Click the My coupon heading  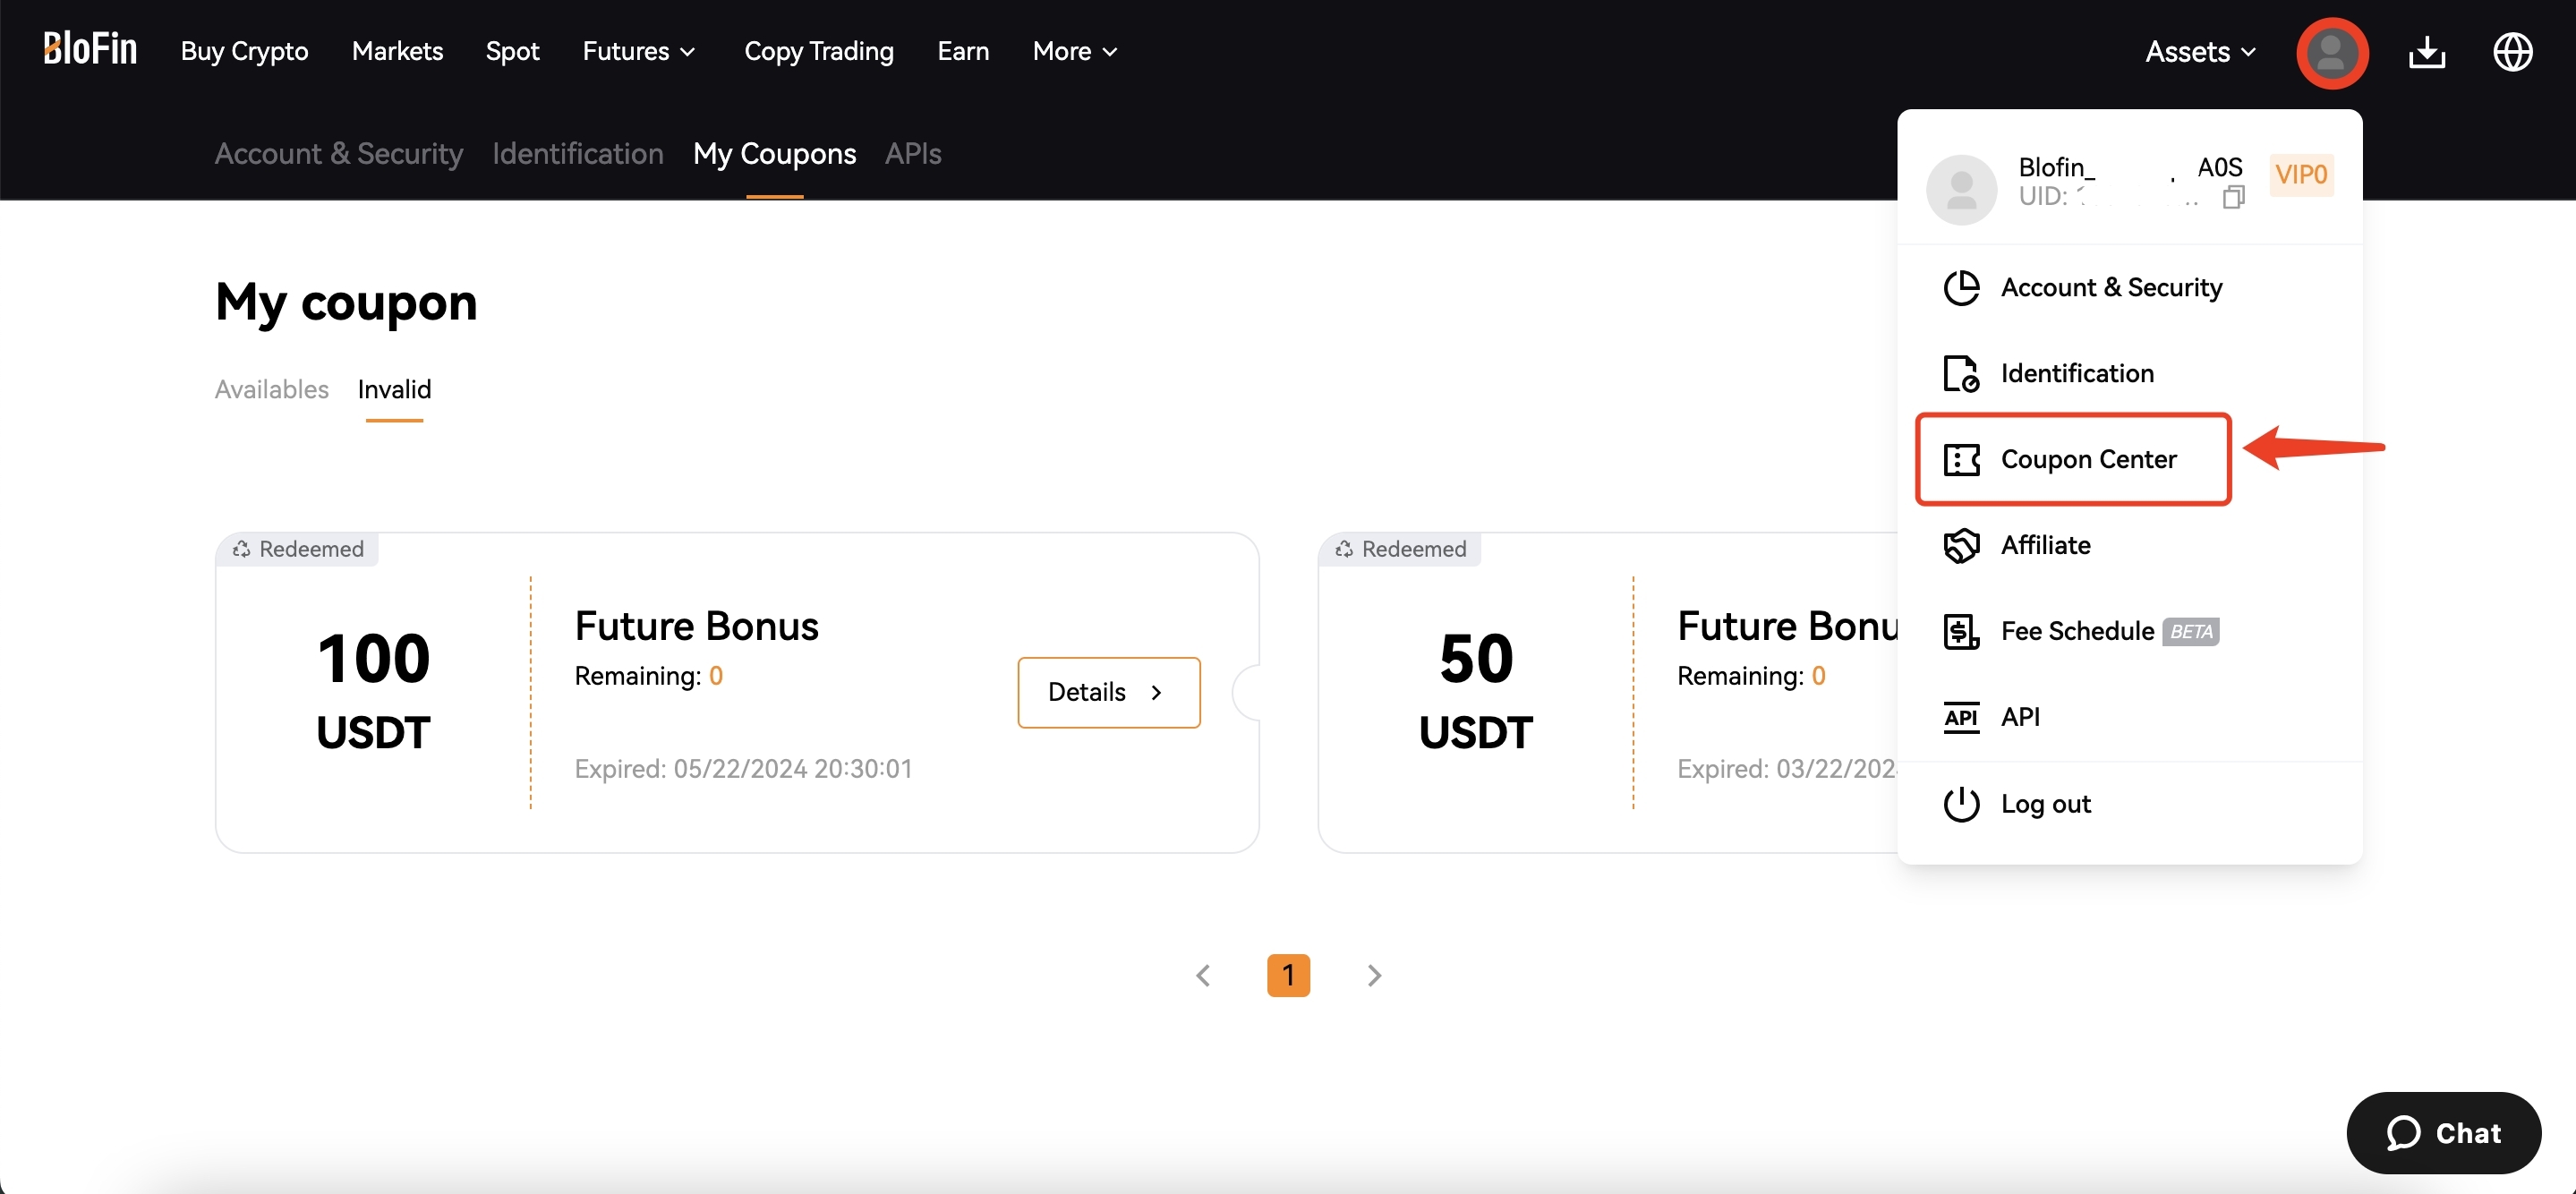pyautogui.click(x=346, y=303)
